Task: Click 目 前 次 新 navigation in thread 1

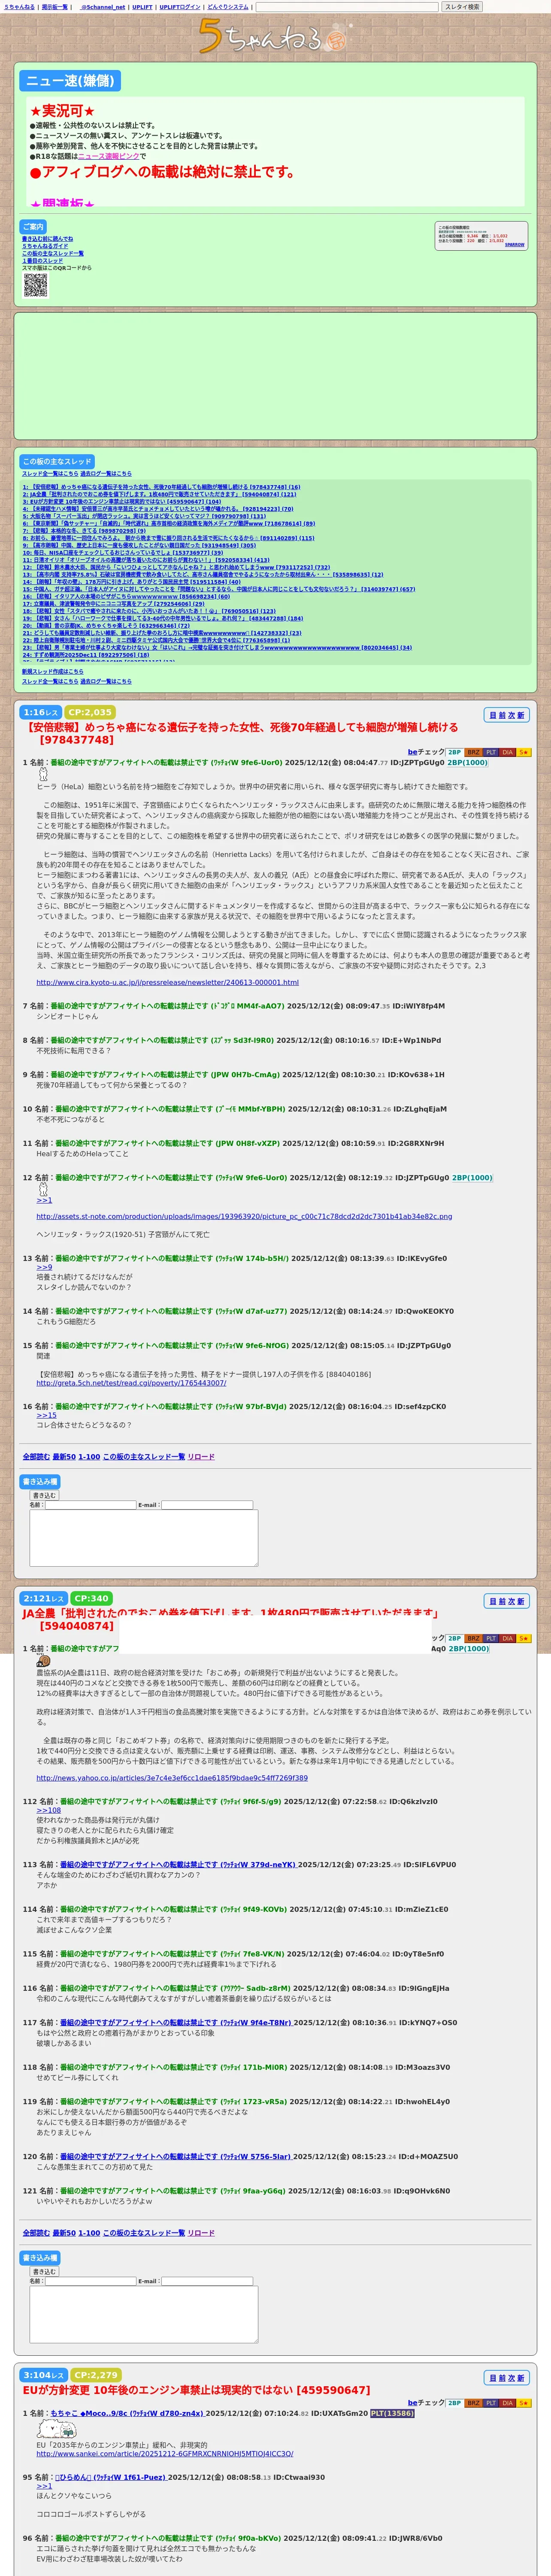Action: click(x=506, y=715)
